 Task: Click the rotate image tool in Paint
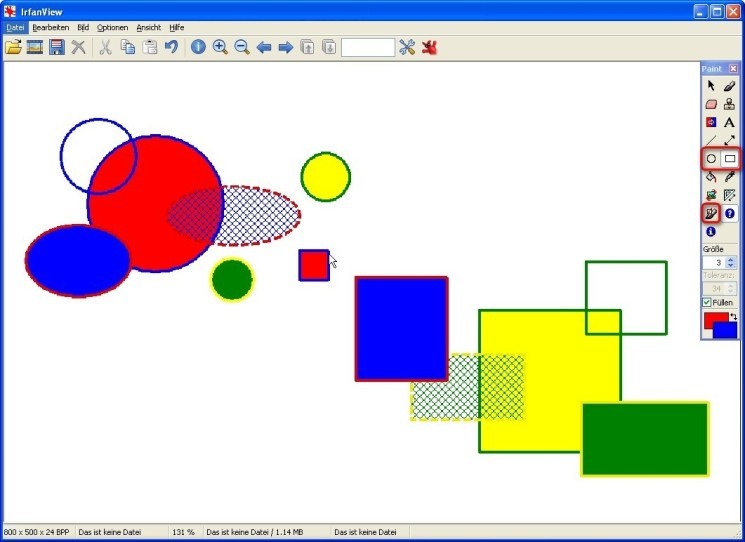click(711, 195)
